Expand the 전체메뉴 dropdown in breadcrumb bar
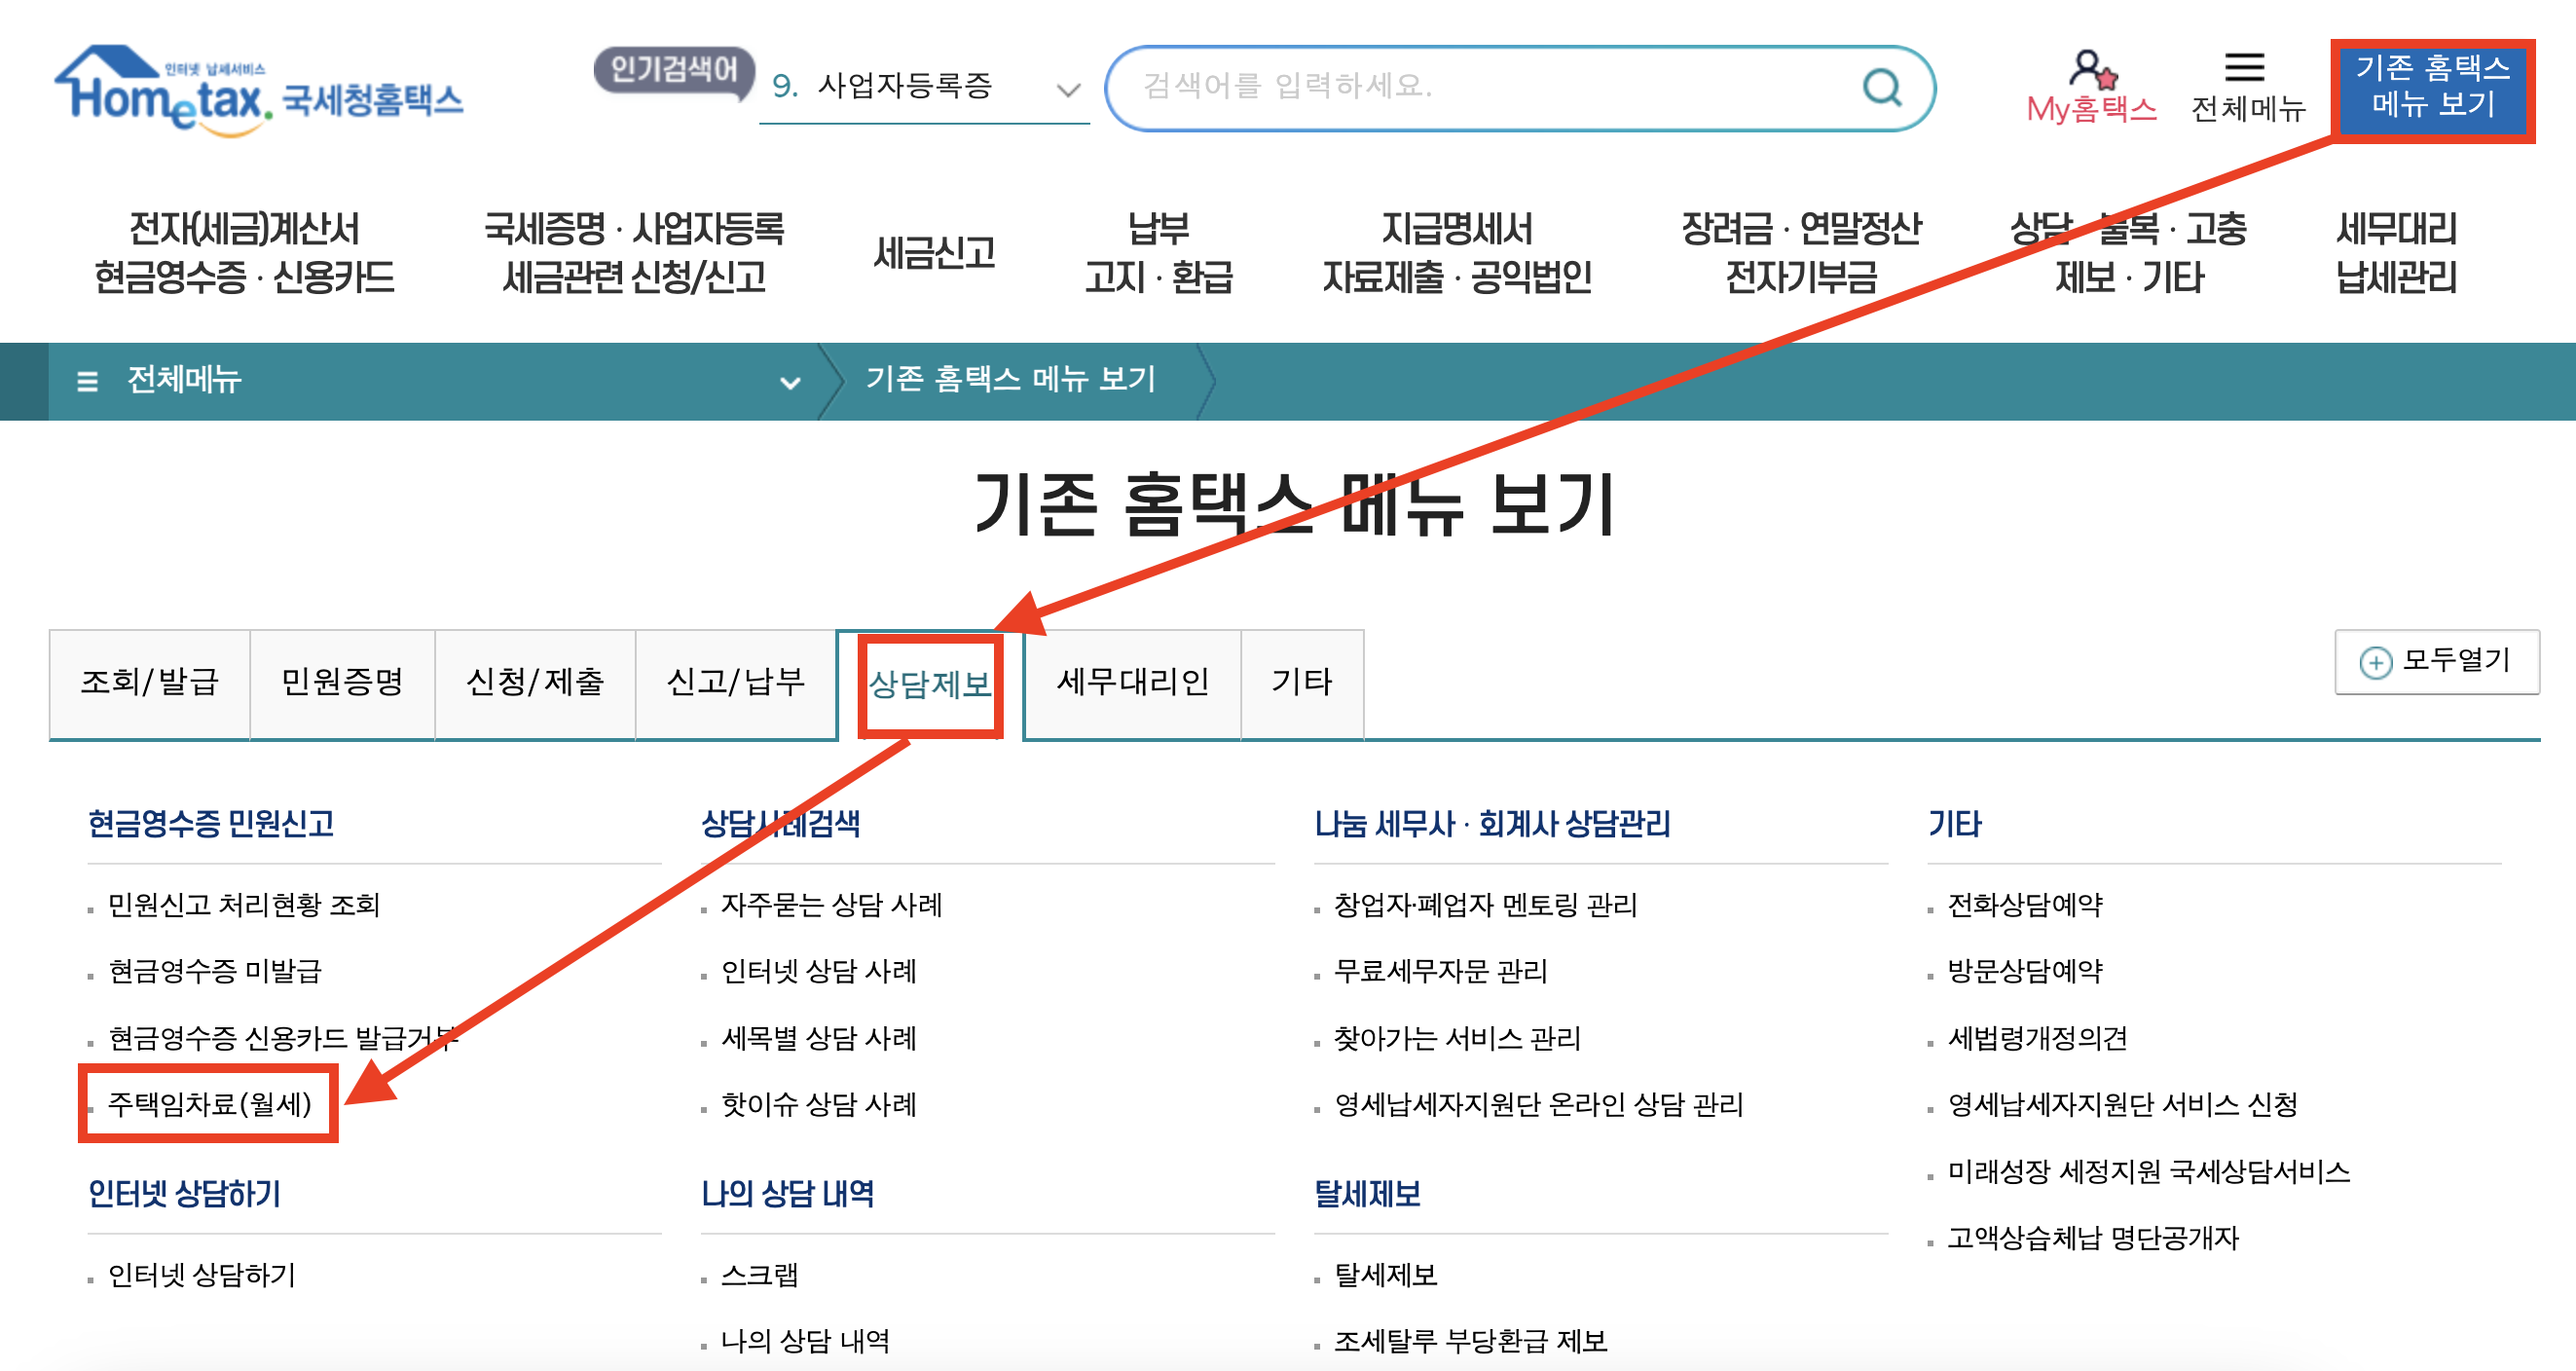Viewport: 2576px width, 1371px height. coord(790,382)
